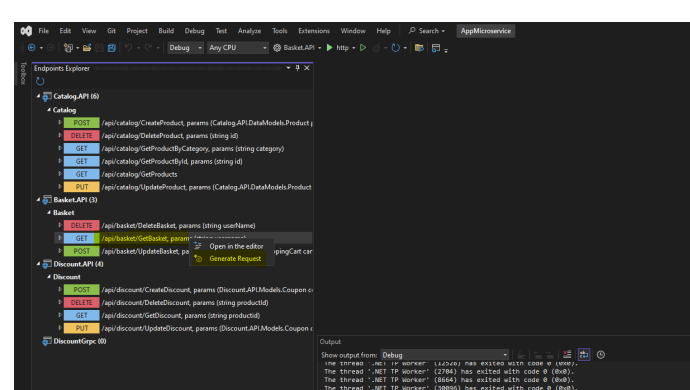
Task: Start Without Debugging using outlined play icon
Action: (x=363, y=48)
